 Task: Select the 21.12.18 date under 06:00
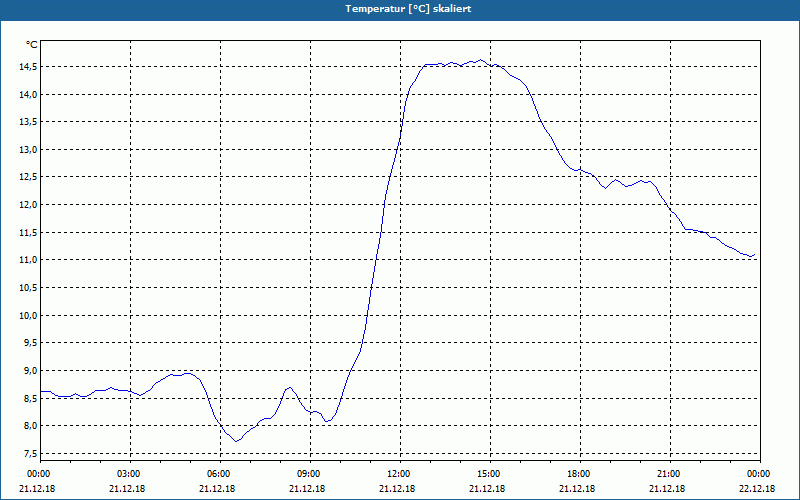pos(217,488)
